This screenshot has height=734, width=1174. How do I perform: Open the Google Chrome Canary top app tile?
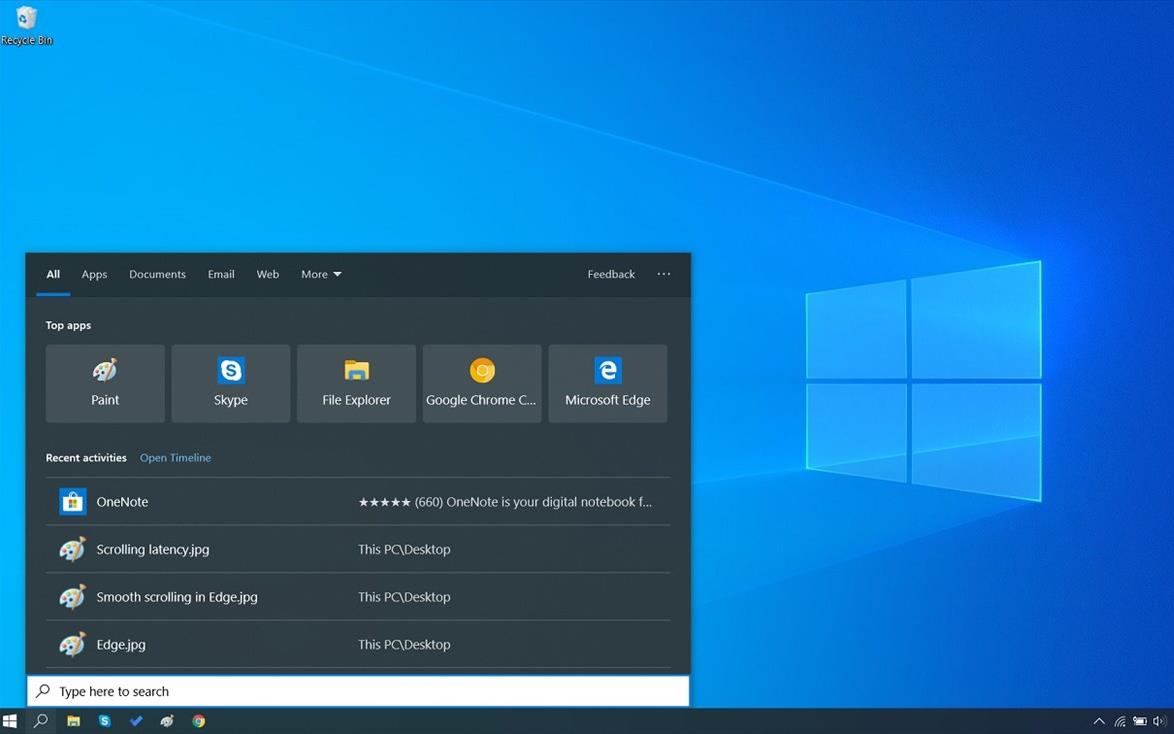[x=482, y=383]
